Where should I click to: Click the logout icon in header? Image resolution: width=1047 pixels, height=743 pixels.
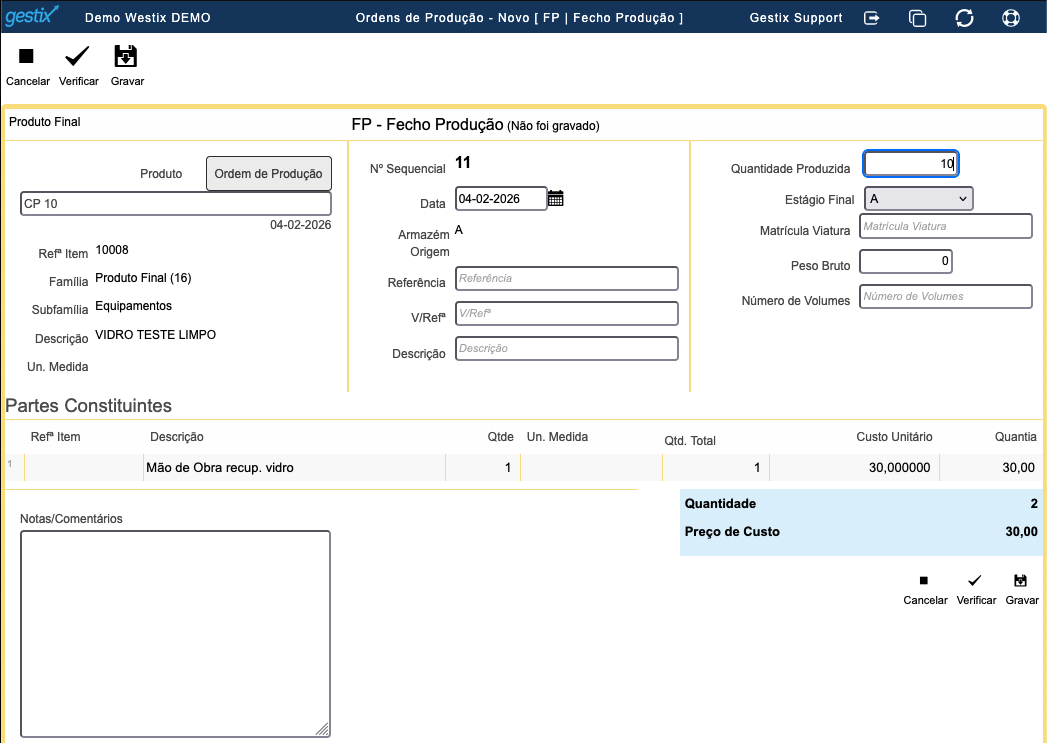point(872,18)
